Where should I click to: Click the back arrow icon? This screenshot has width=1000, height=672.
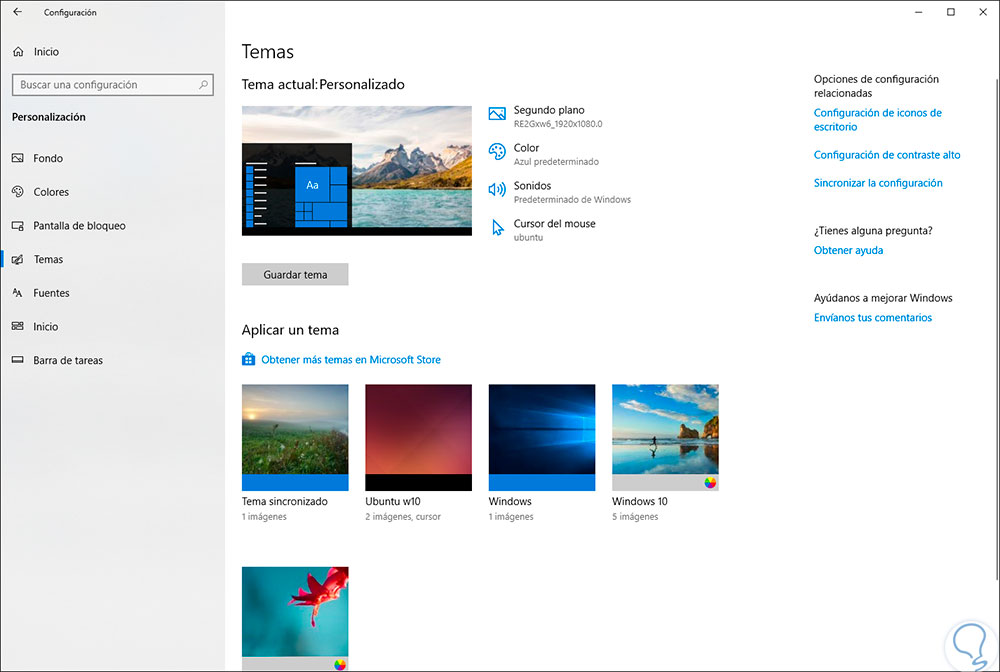(x=17, y=12)
